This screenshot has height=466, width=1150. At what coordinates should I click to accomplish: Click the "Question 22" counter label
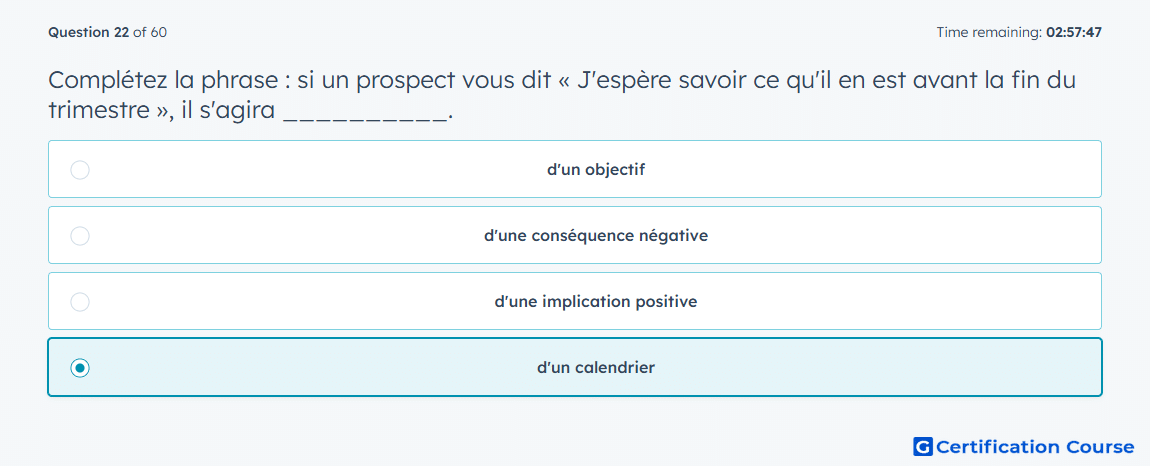tap(89, 32)
